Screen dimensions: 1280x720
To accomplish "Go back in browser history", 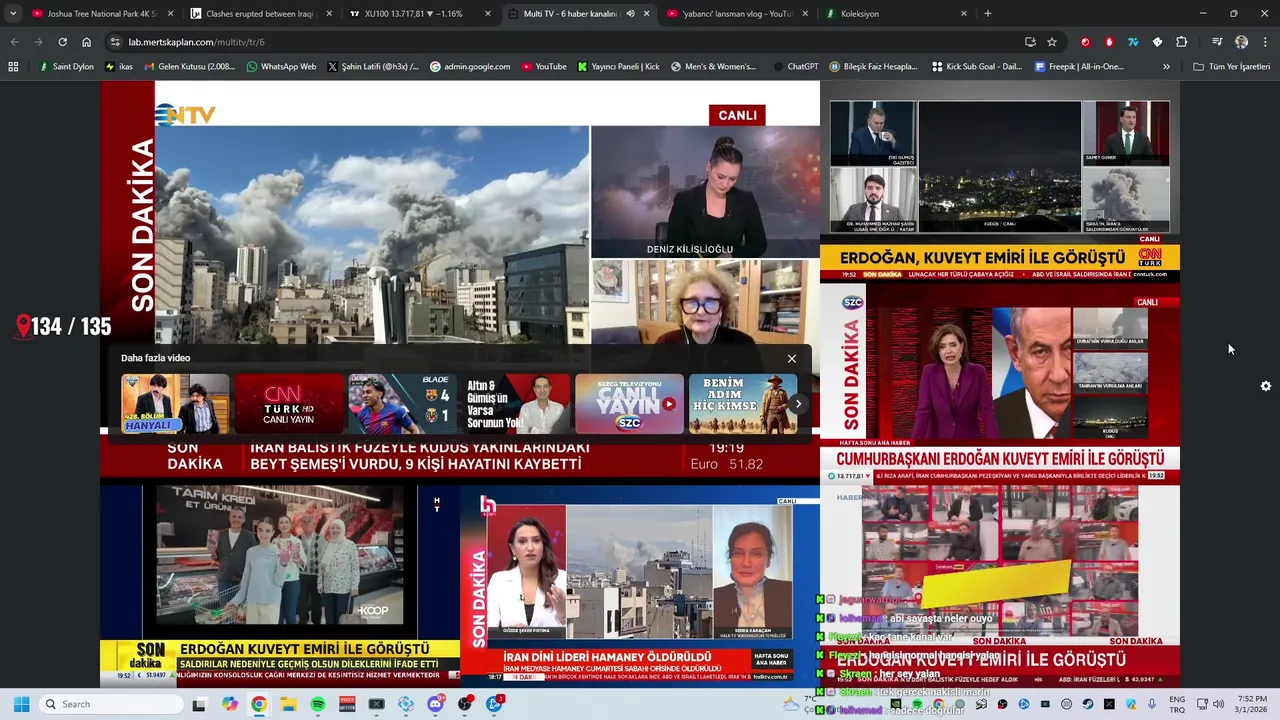I will 14,42.
